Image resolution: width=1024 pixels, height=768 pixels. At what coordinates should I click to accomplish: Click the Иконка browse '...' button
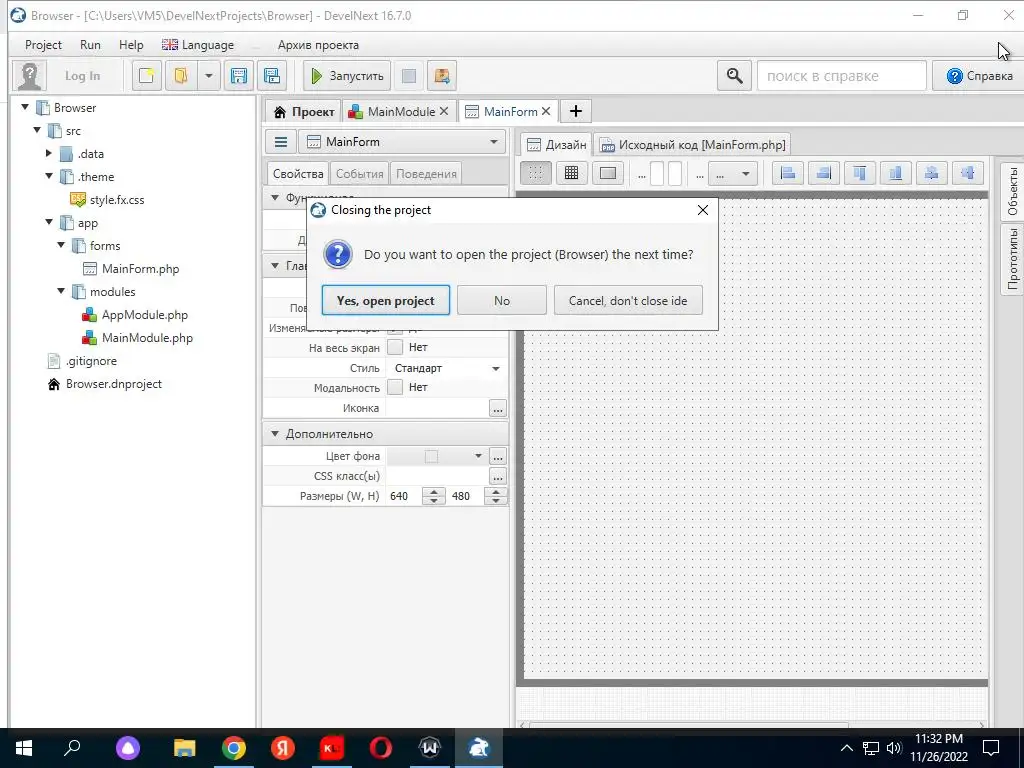(x=498, y=408)
